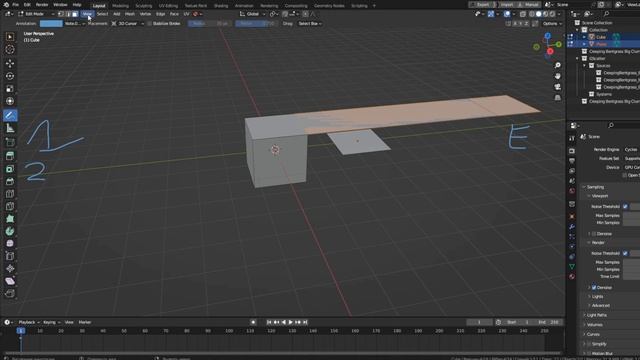The height and width of the screenshot is (360, 640).
Task: Open the Select Box drag dropdown
Action: point(310,24)
